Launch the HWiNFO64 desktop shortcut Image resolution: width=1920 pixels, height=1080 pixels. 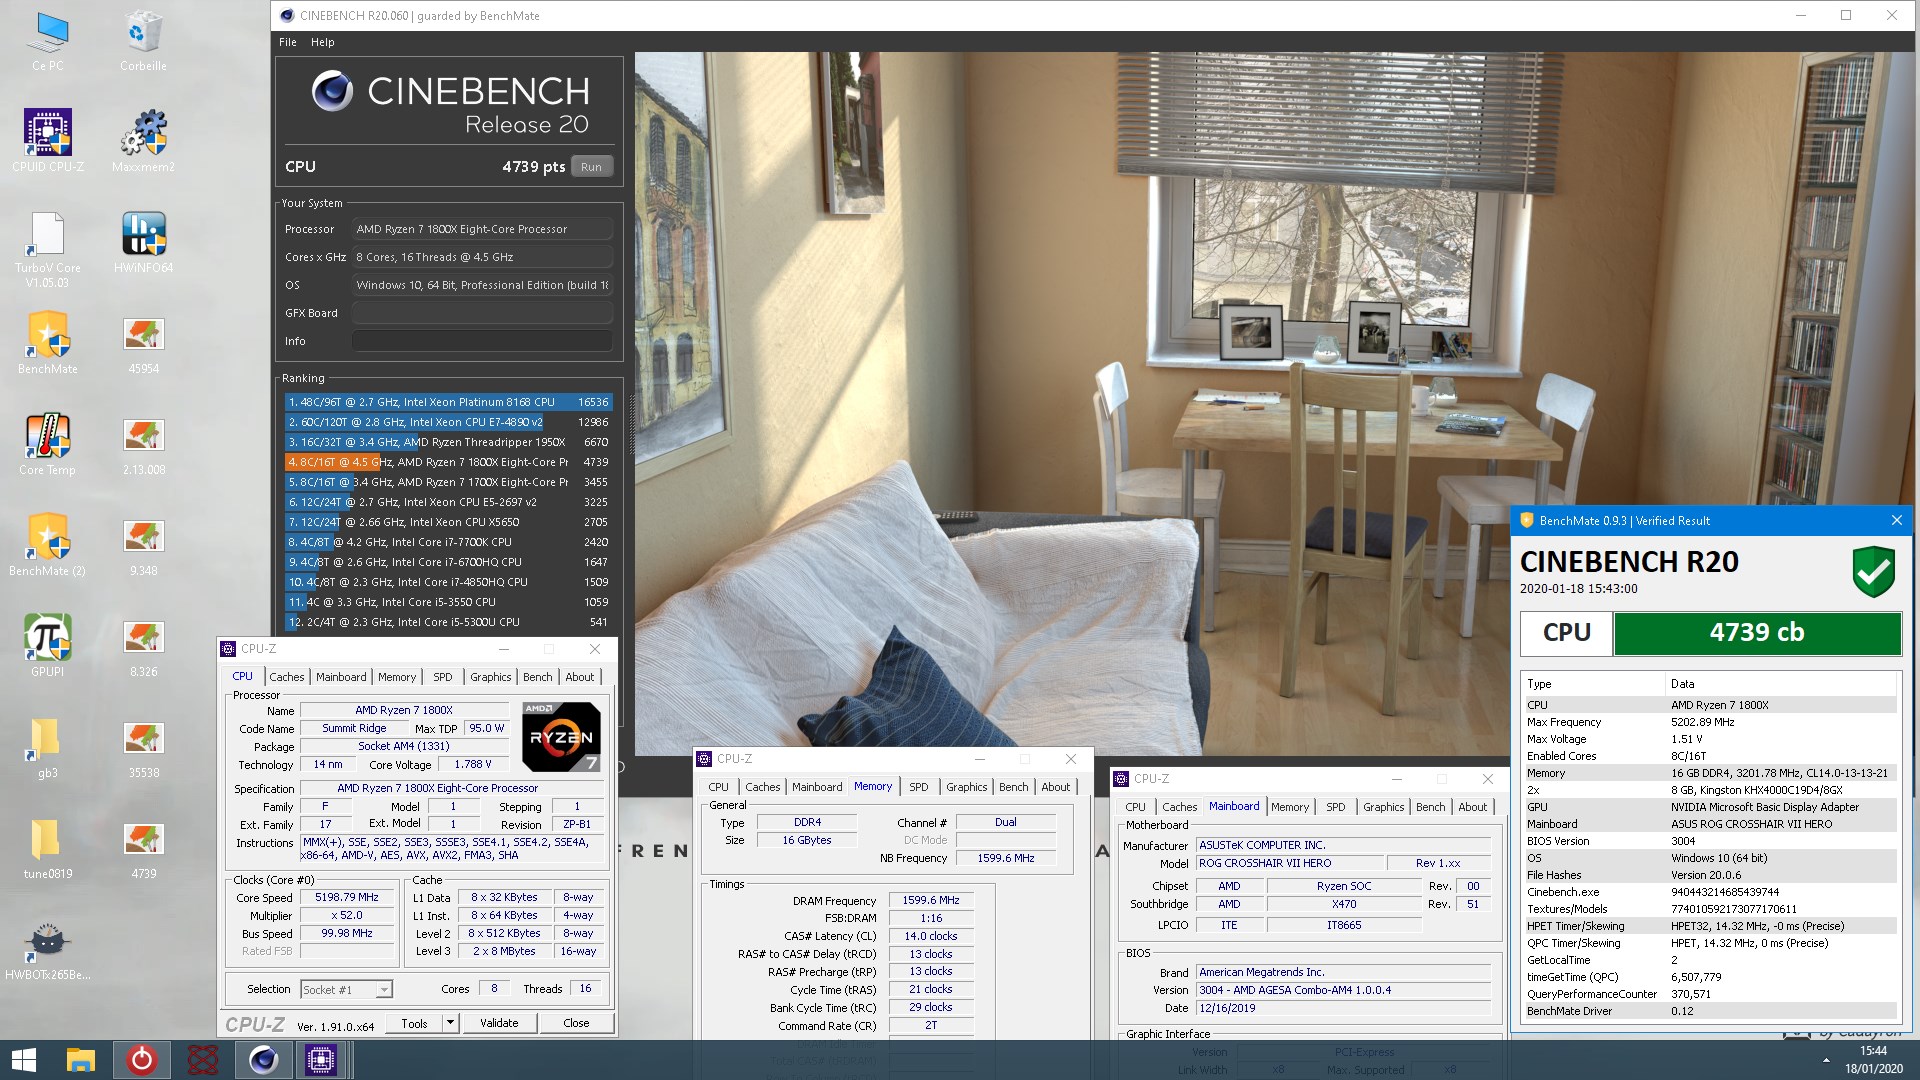click(144, 243)
